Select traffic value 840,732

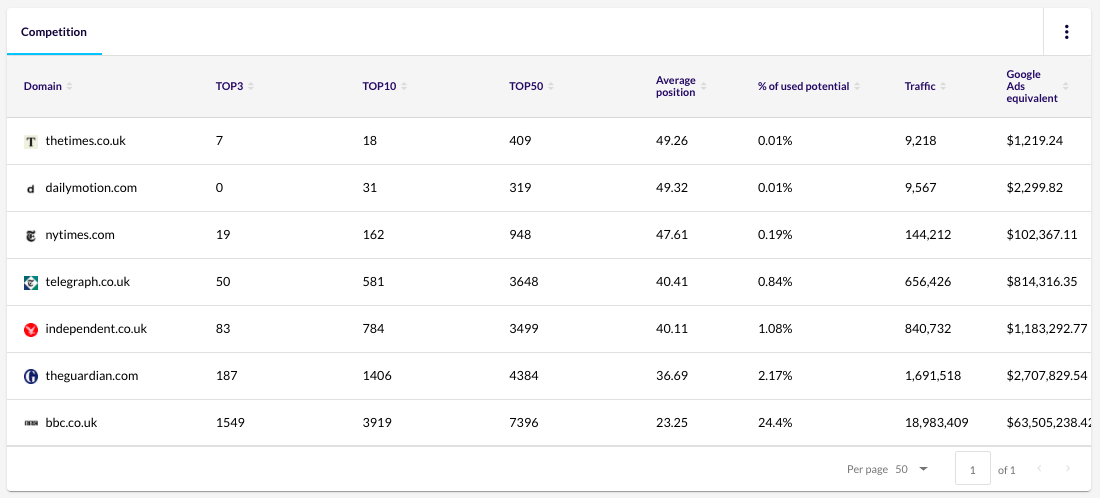click(x=928, y=329)
